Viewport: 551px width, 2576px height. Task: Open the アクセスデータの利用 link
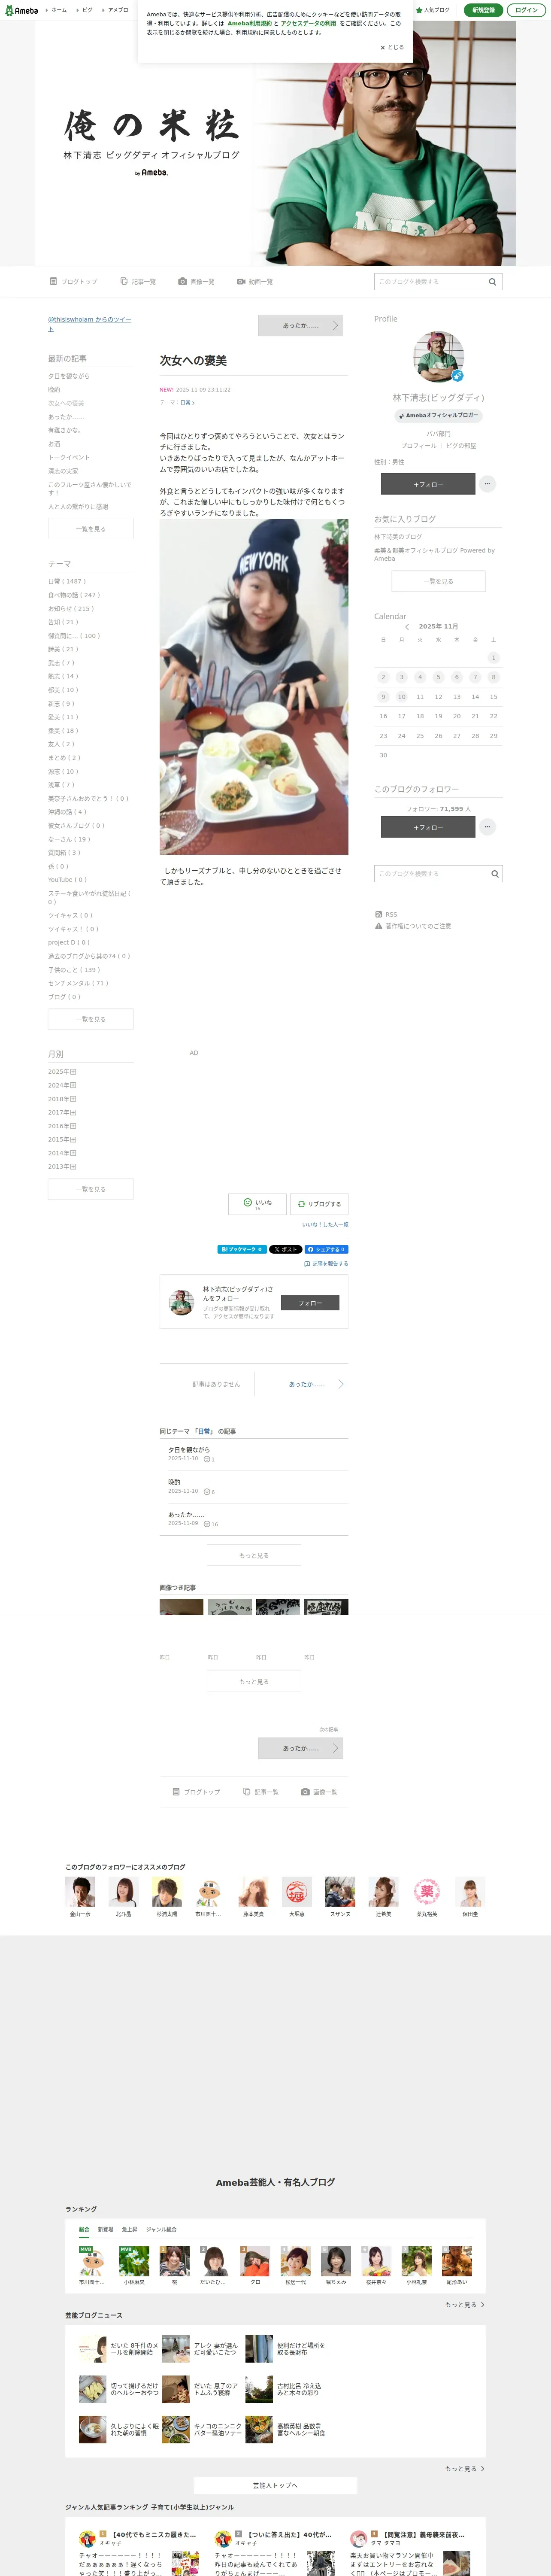tap(308, 23)
